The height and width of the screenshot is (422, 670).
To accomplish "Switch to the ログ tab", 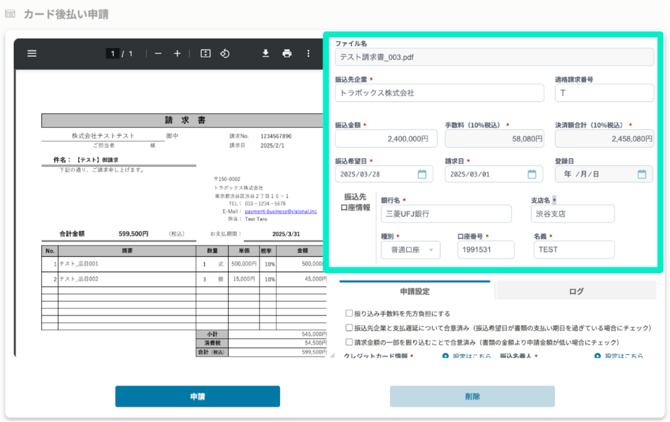I will (x=576, y=291).
